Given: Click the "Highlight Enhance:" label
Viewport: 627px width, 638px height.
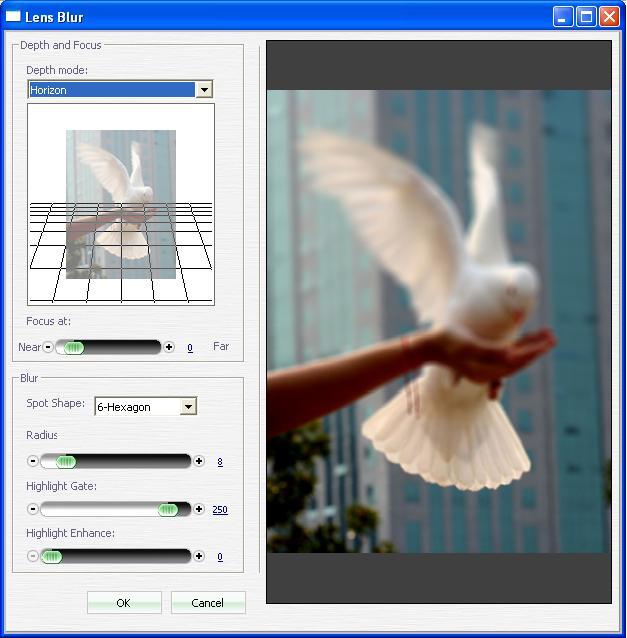Looking at the screenshot, I should [x=70, y=533].
